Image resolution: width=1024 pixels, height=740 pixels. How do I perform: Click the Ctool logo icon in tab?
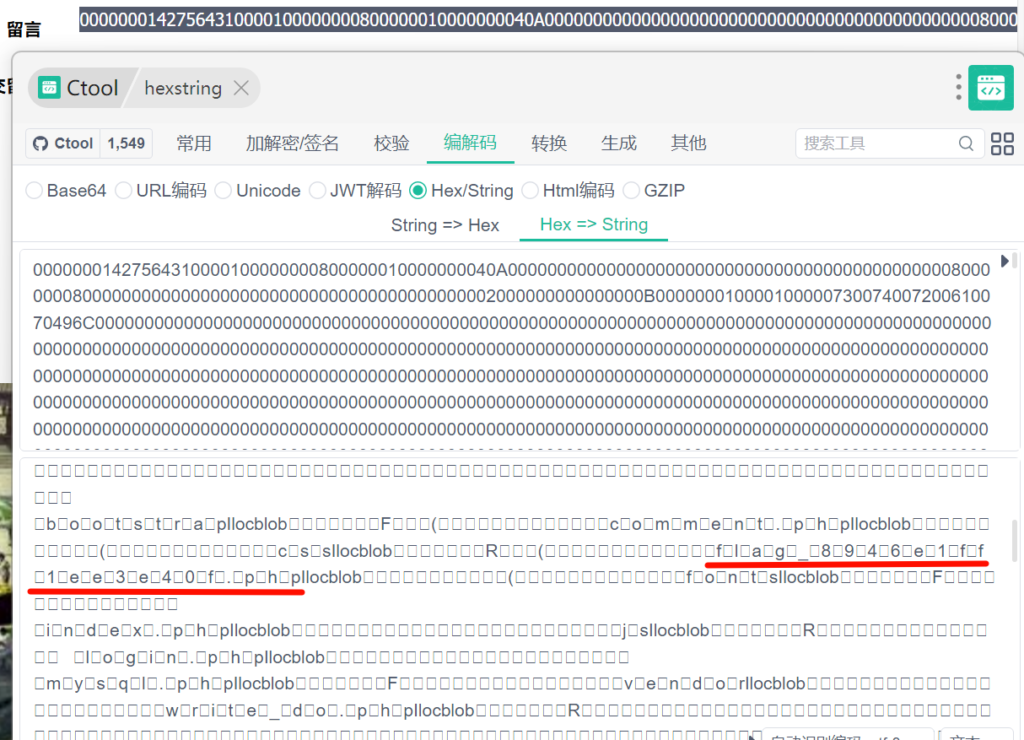[49, 88]
